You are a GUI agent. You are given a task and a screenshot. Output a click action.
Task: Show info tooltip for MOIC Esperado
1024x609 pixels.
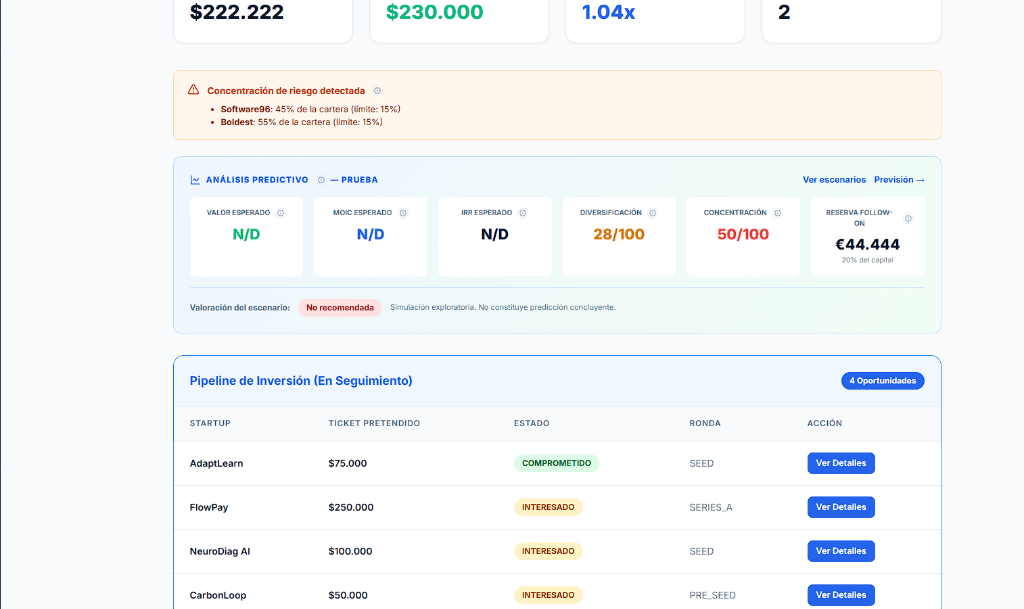click(x=403, y=213)
